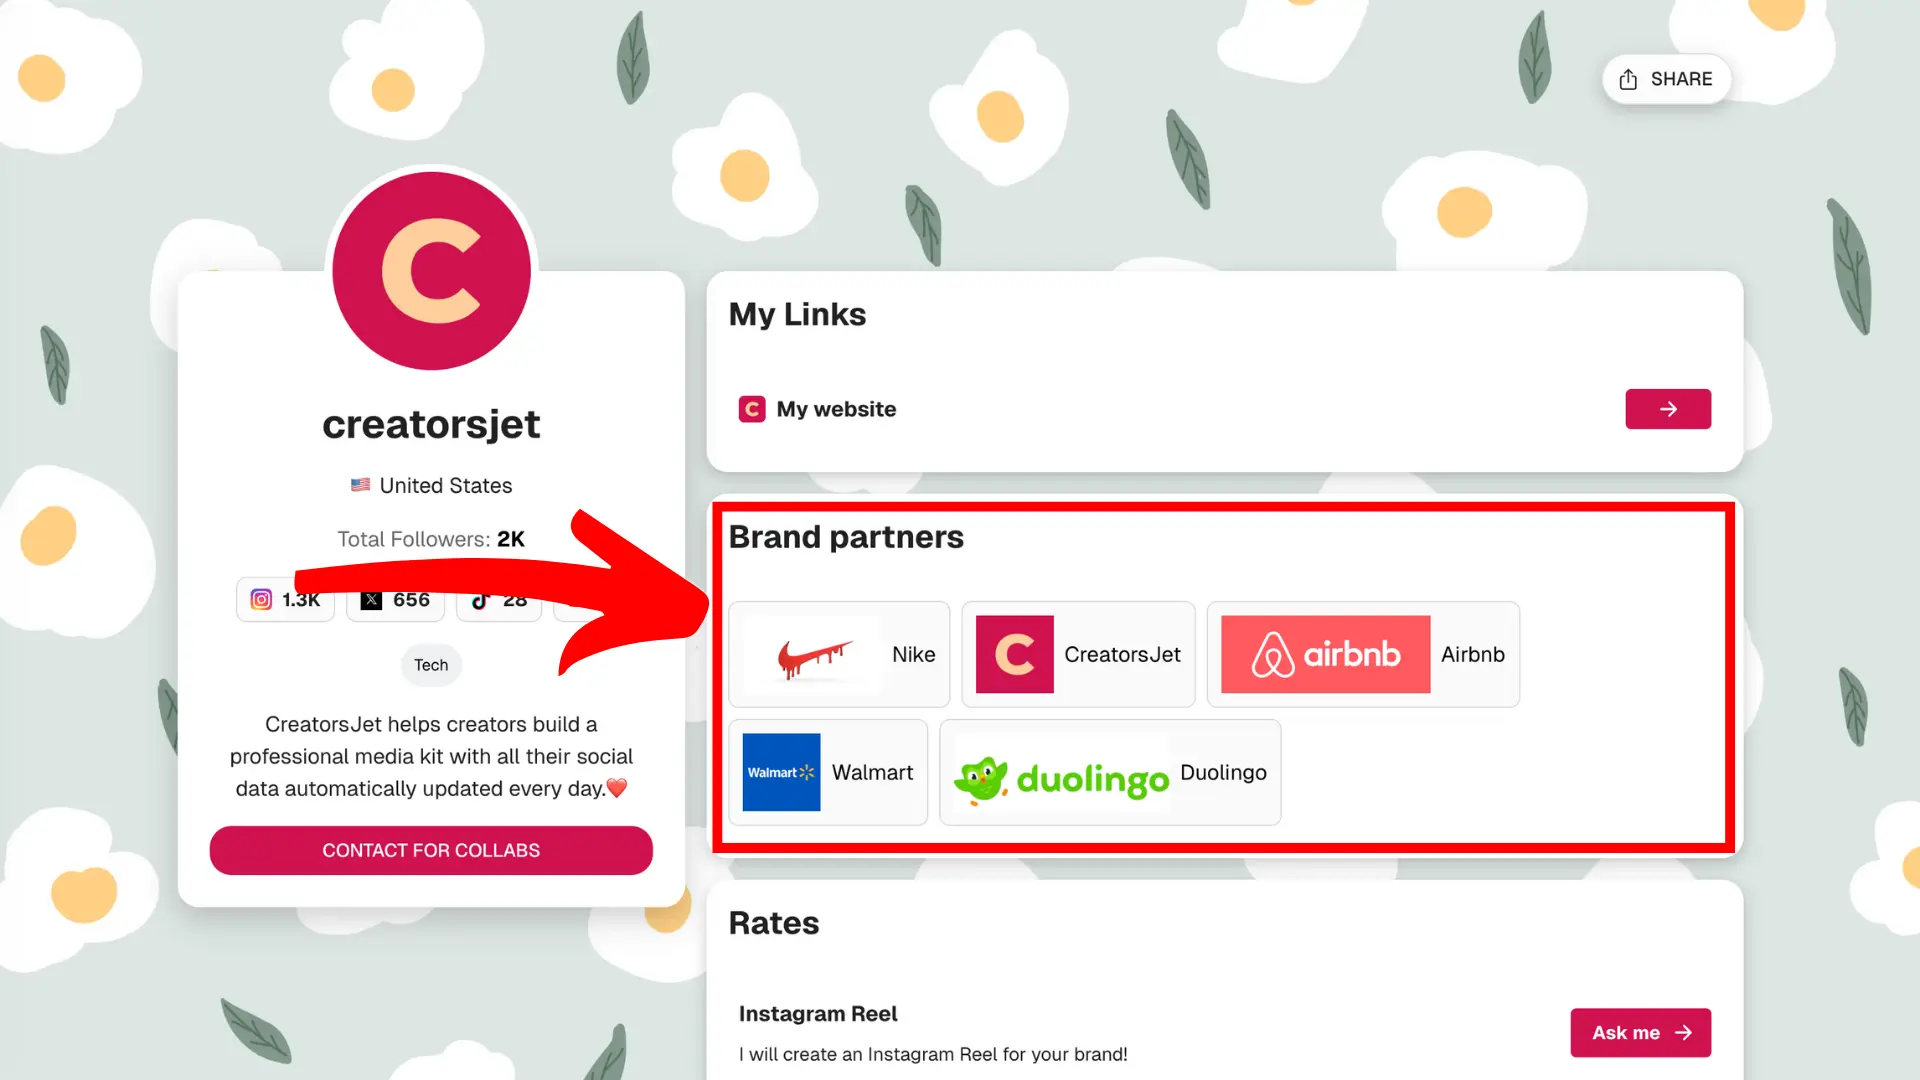Select the Airbnb partner logo
Screen dimensions: 1920x1080
pyautogui.click(x=1325, y=654)
